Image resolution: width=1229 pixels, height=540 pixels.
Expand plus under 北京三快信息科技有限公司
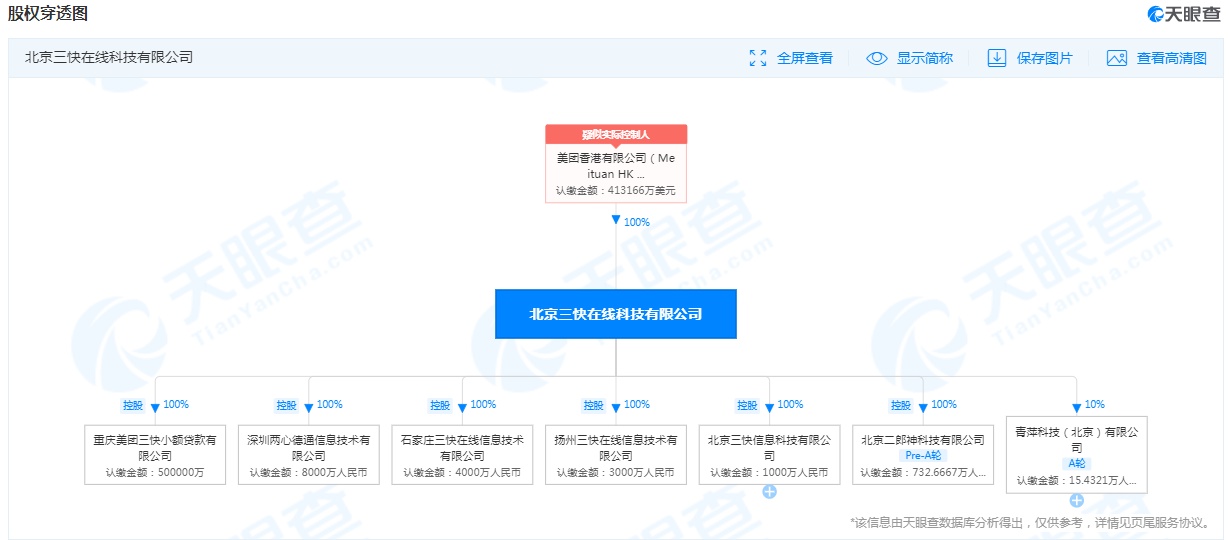coord(769,492)
